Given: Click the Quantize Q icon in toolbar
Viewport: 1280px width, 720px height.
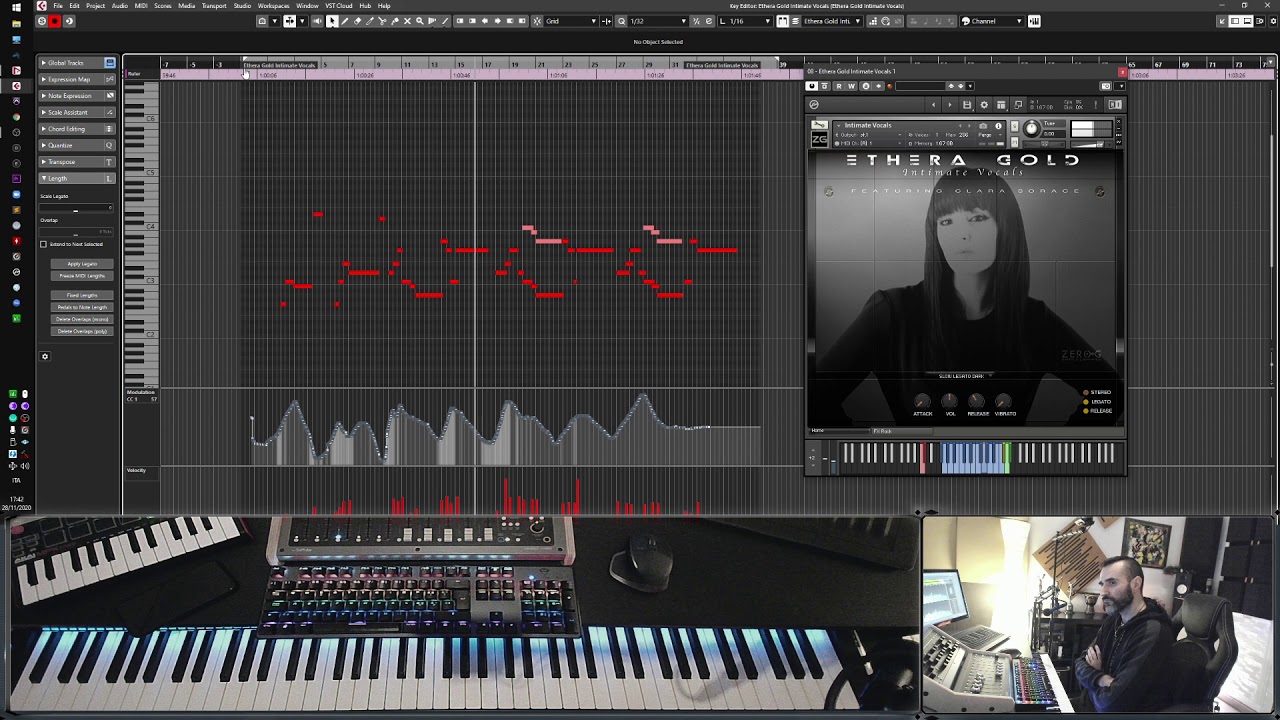Looking at the screenshot, I should click(621, 21).
